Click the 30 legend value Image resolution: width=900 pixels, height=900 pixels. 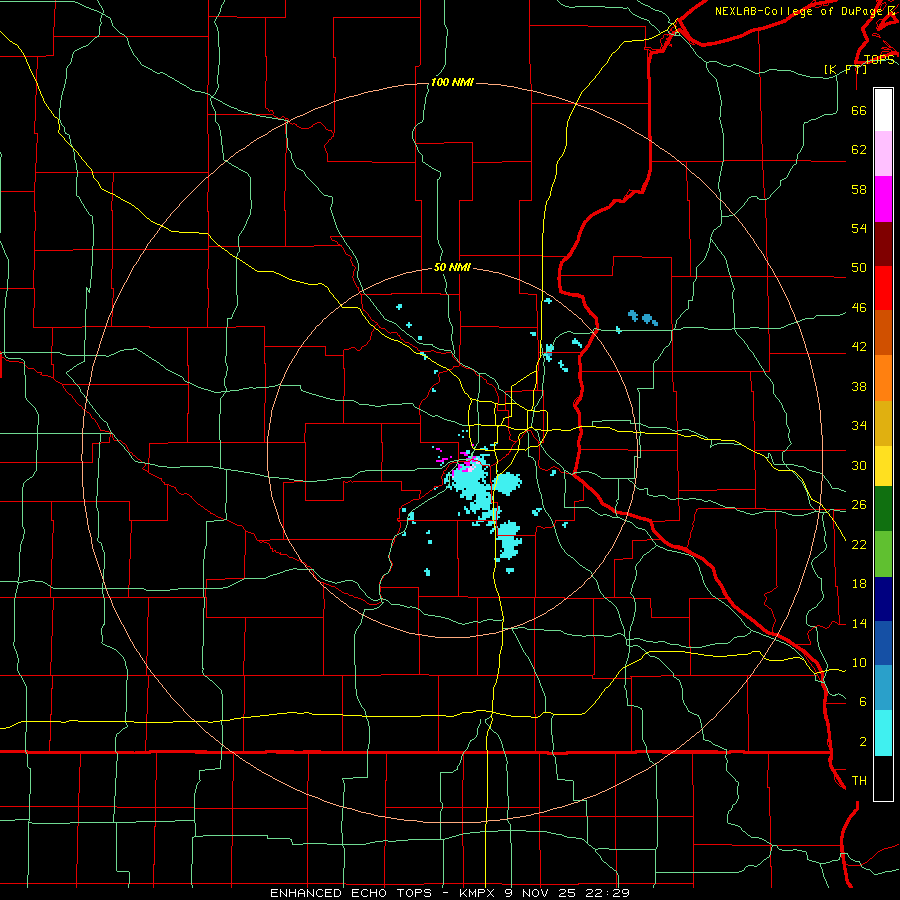[859, 465]
